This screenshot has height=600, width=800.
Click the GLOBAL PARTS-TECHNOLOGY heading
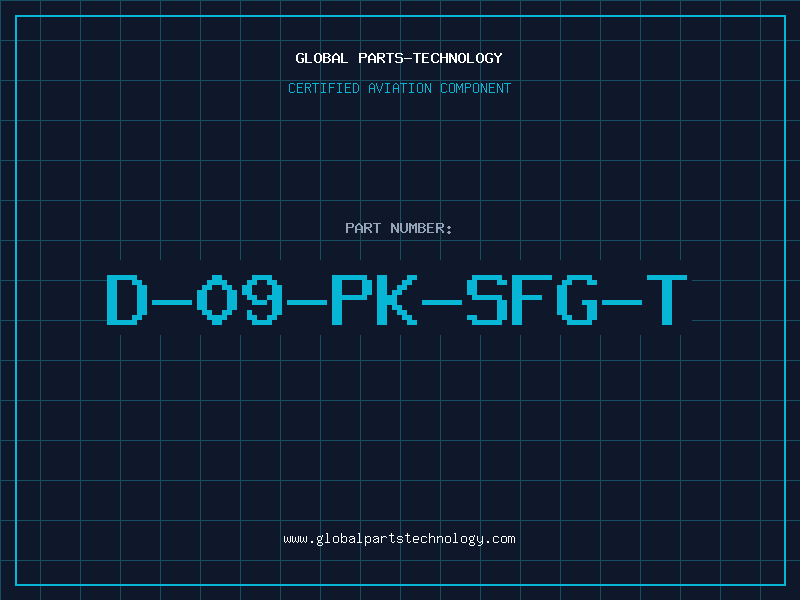(399, 58)
